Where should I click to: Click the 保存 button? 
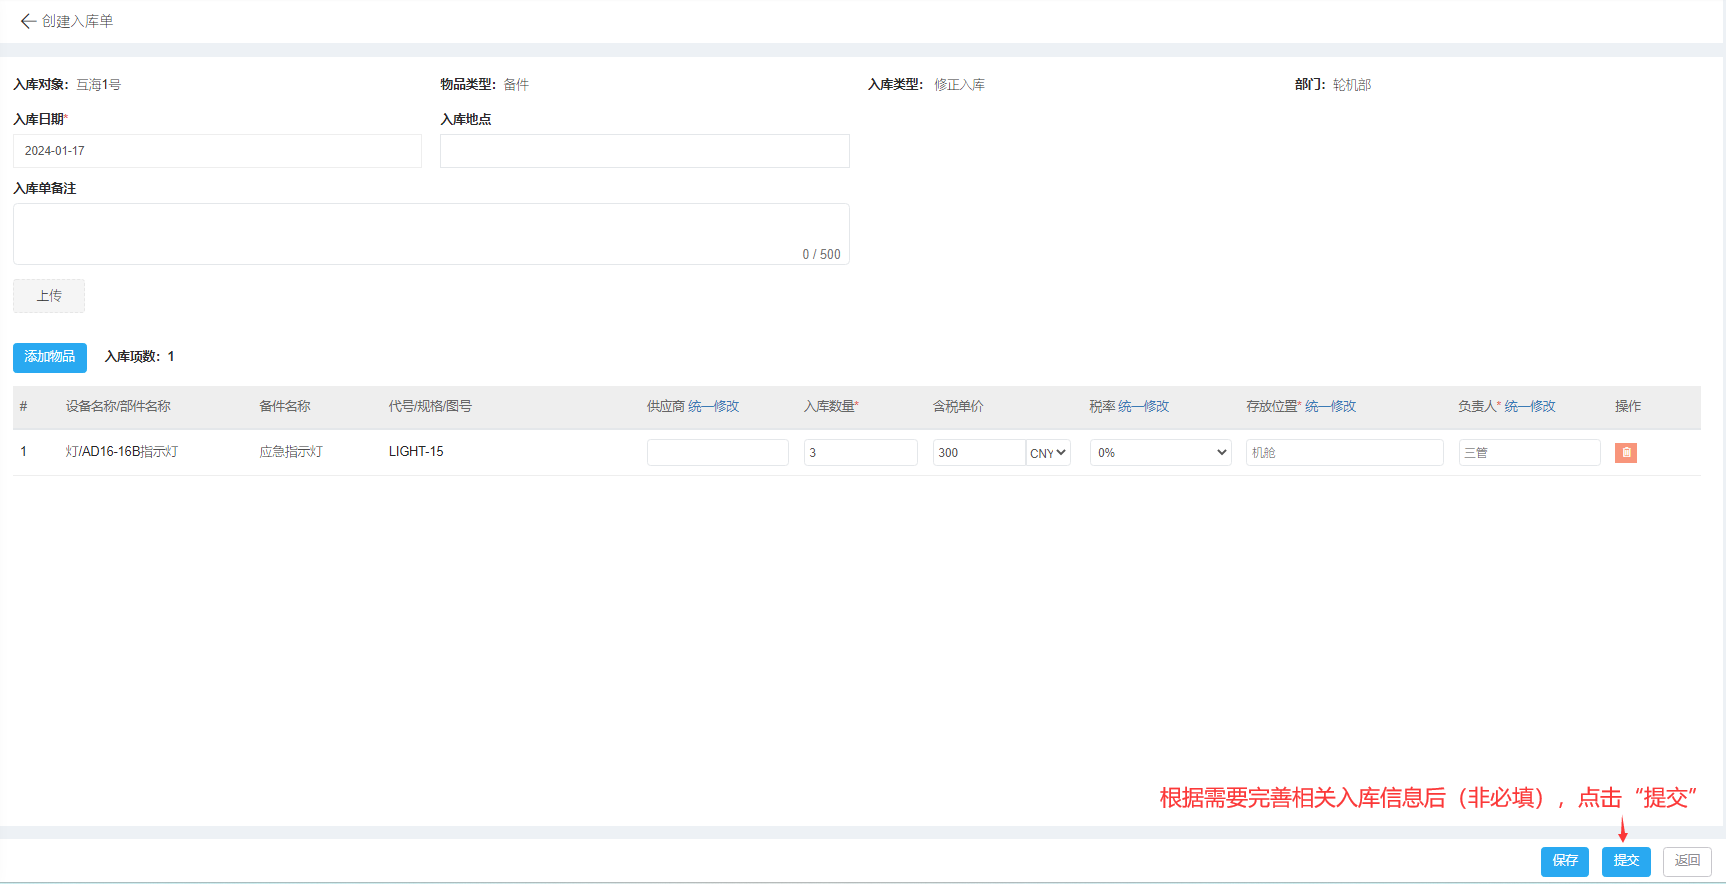(x=1565, y=861)
